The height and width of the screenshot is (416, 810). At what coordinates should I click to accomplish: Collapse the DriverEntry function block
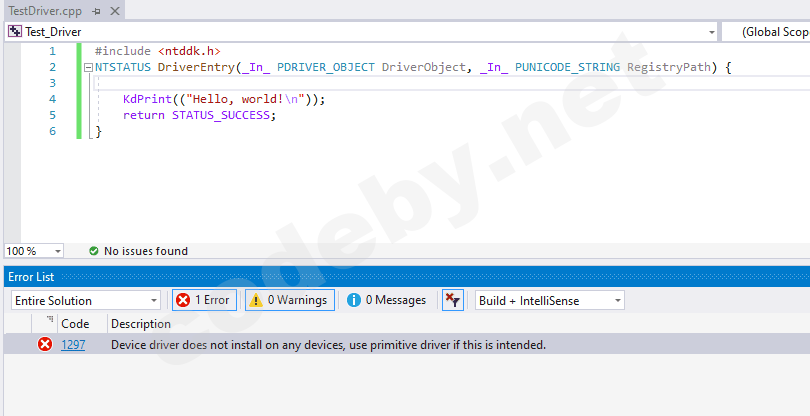pyautogui.click(x=88, y=67)
